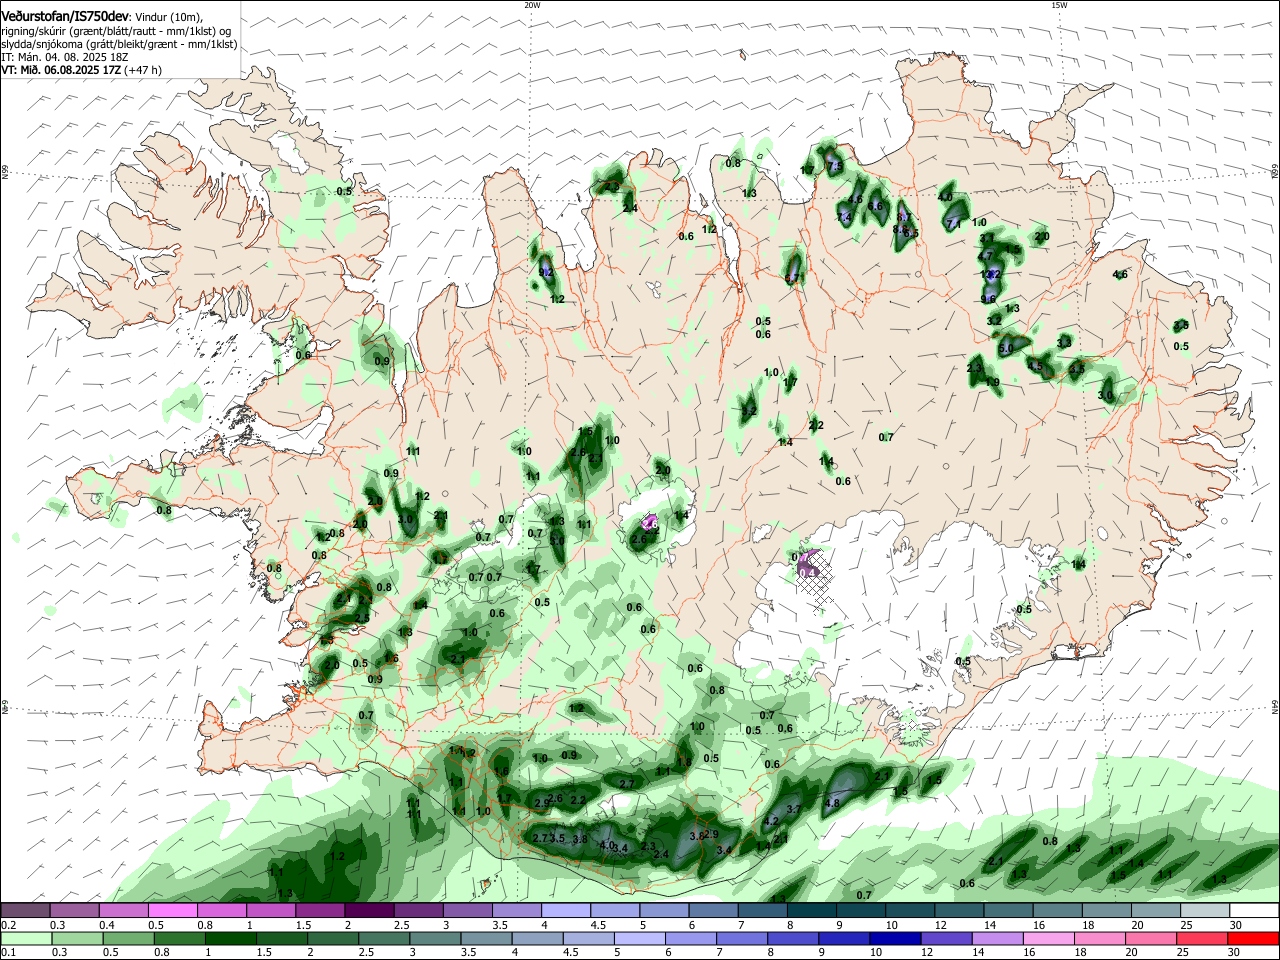Select the 0.2 swatch in sleet/snow scale
1280x960 pixels.
(x=25, y=911)
